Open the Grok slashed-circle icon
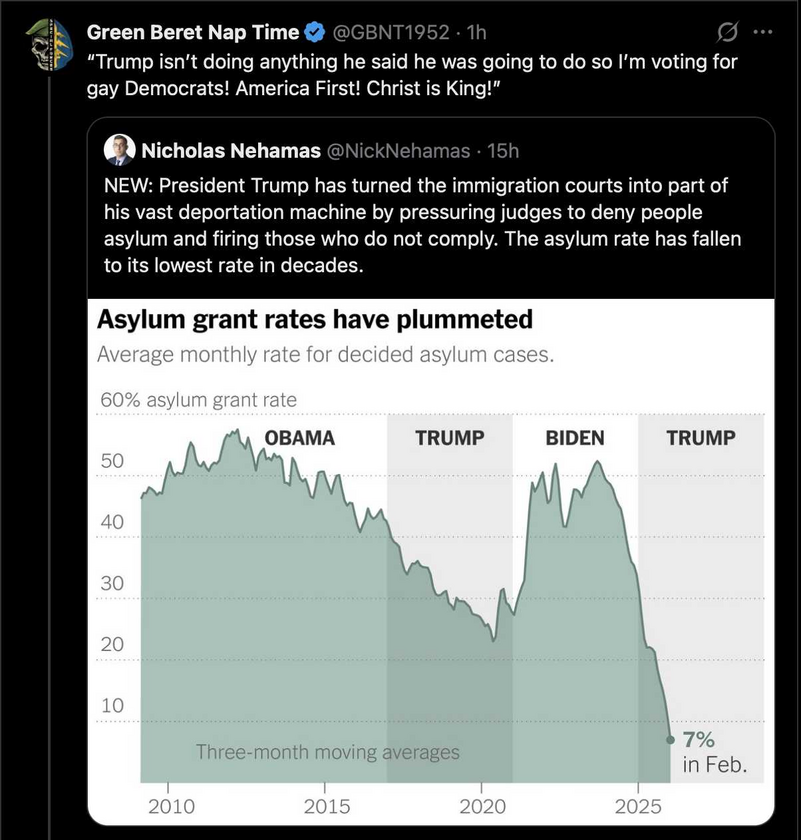 (728, 32)
